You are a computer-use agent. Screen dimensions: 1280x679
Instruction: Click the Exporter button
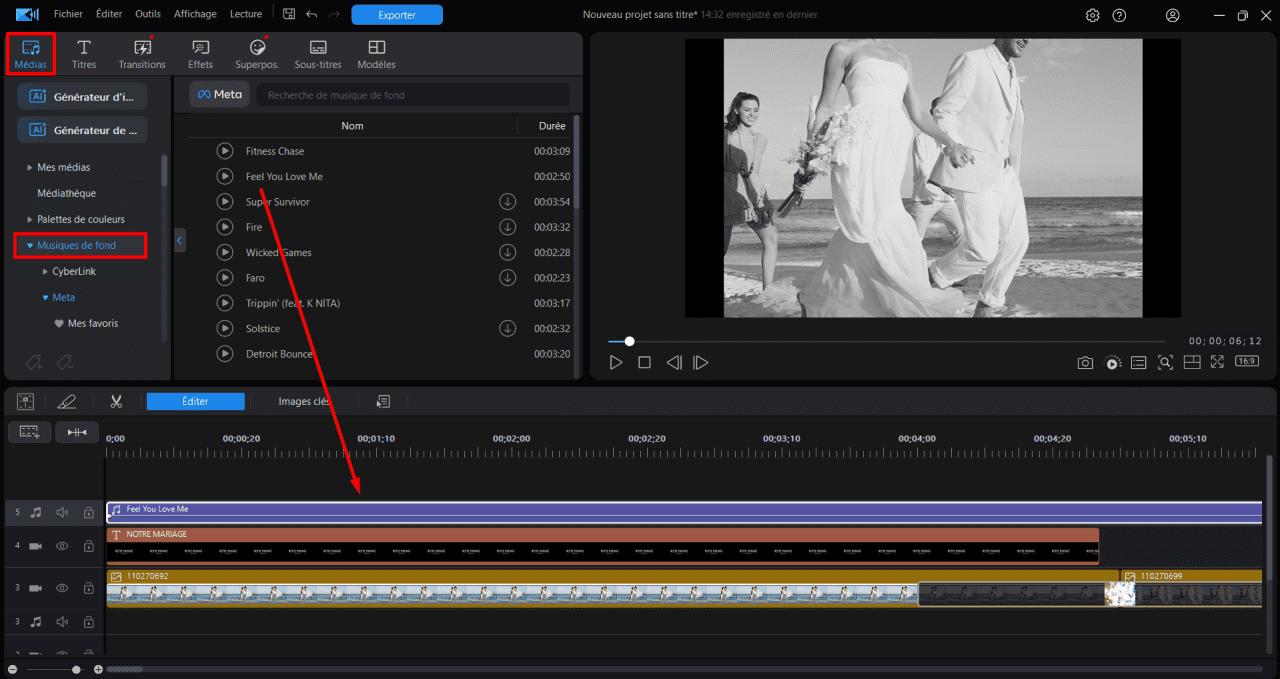tap(397, 15)
